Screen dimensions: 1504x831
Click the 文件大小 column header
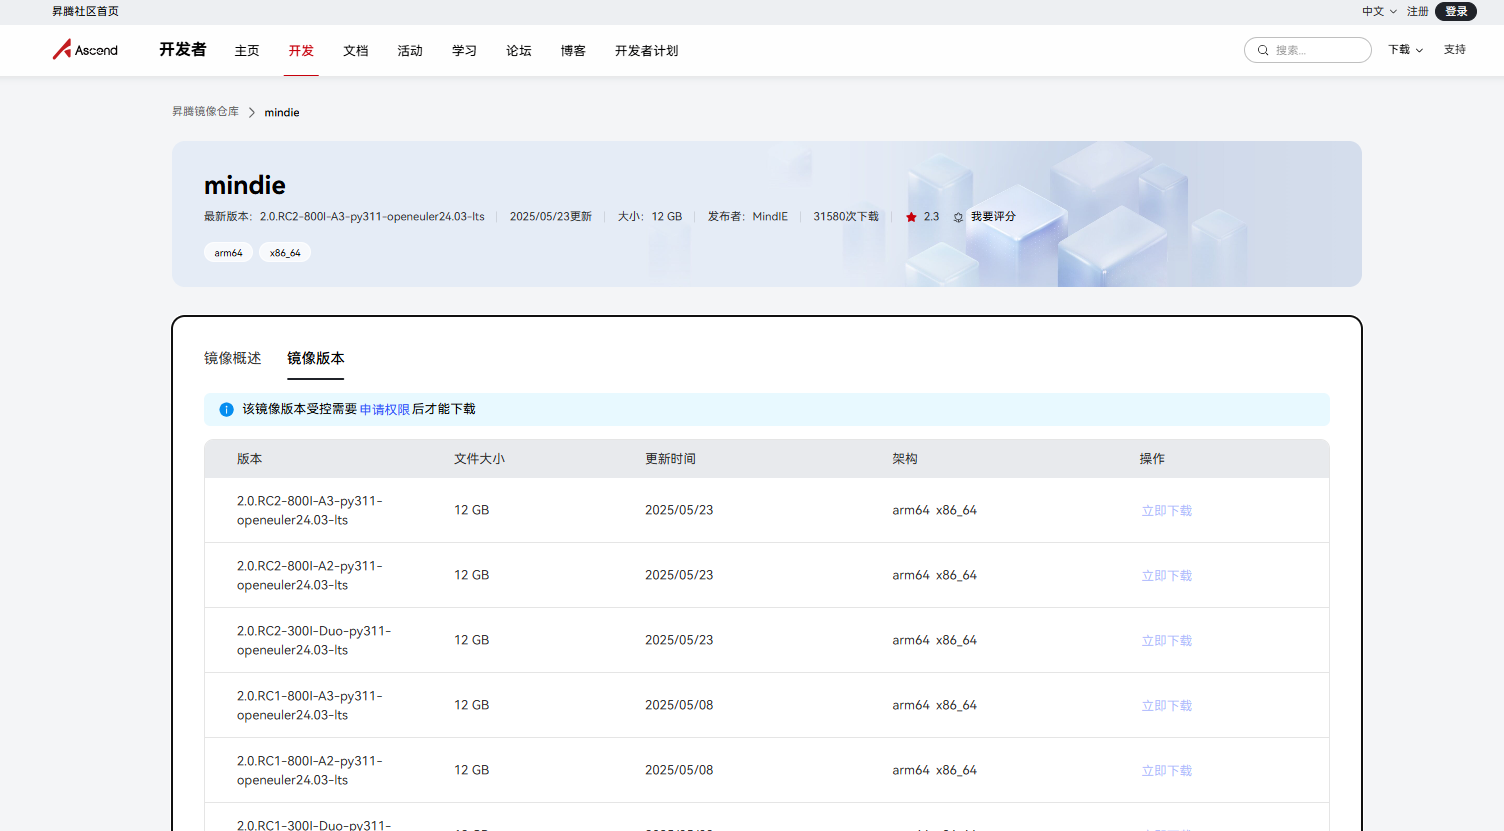tap(479, 459)
